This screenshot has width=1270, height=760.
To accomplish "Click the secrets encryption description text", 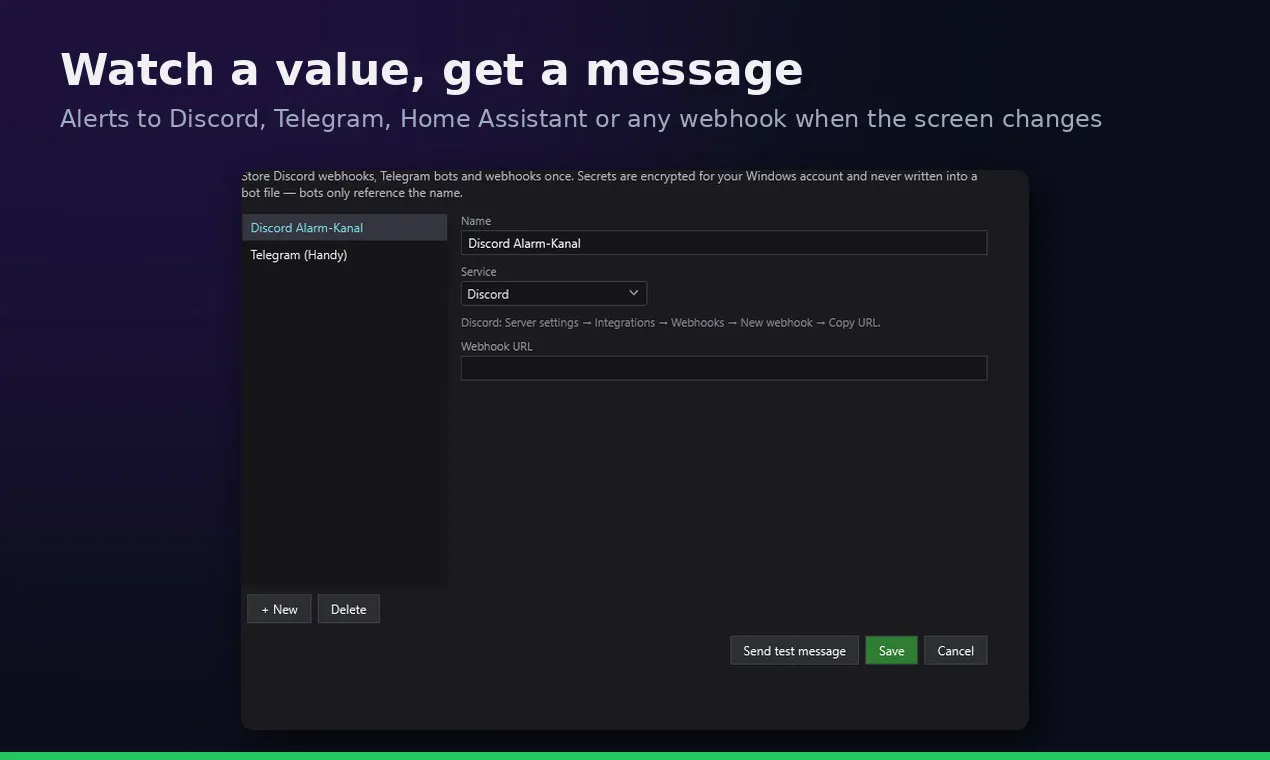I will [x=610, y=184].
